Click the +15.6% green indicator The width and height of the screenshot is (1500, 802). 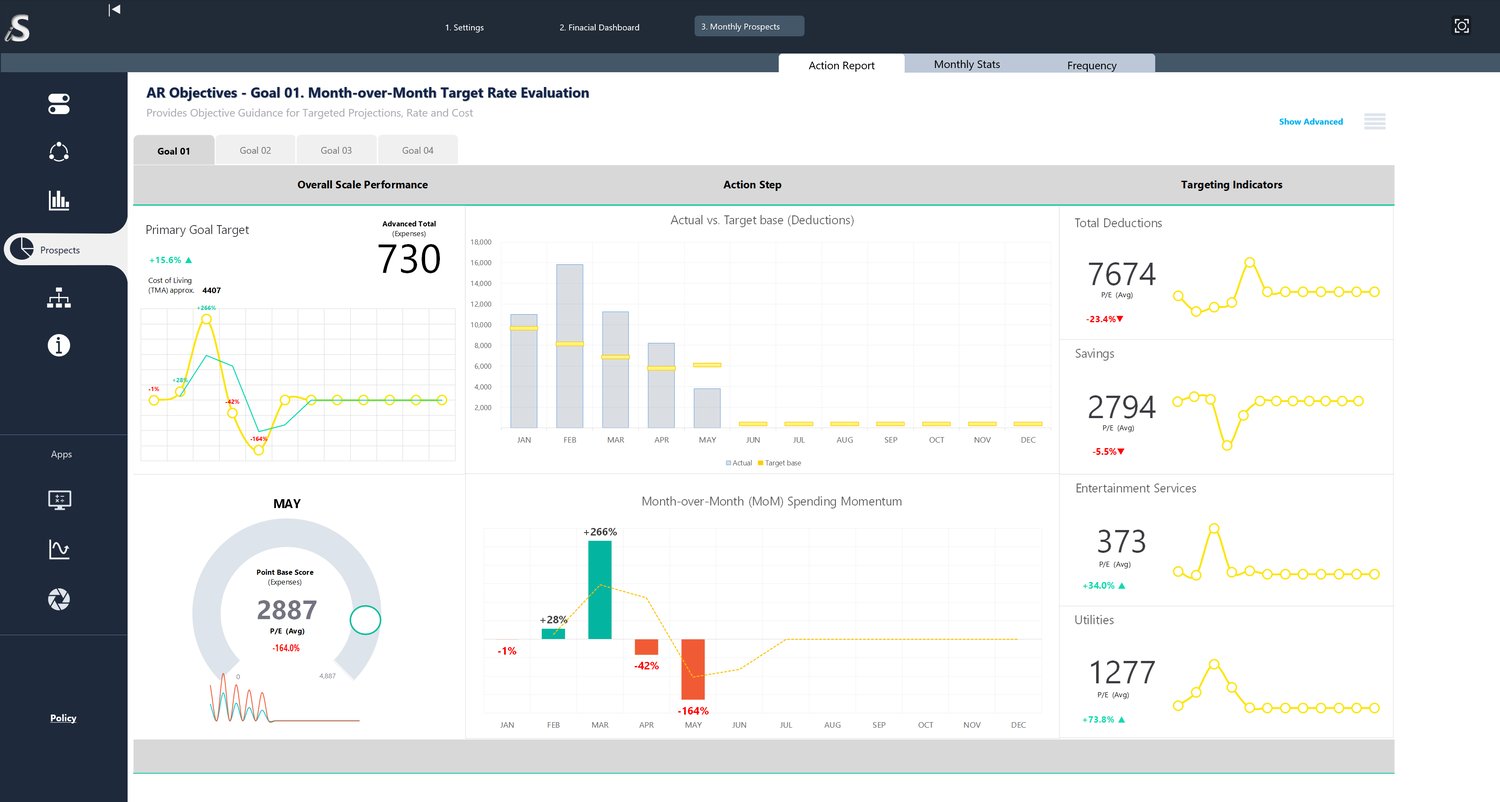(x=170, y=260)
